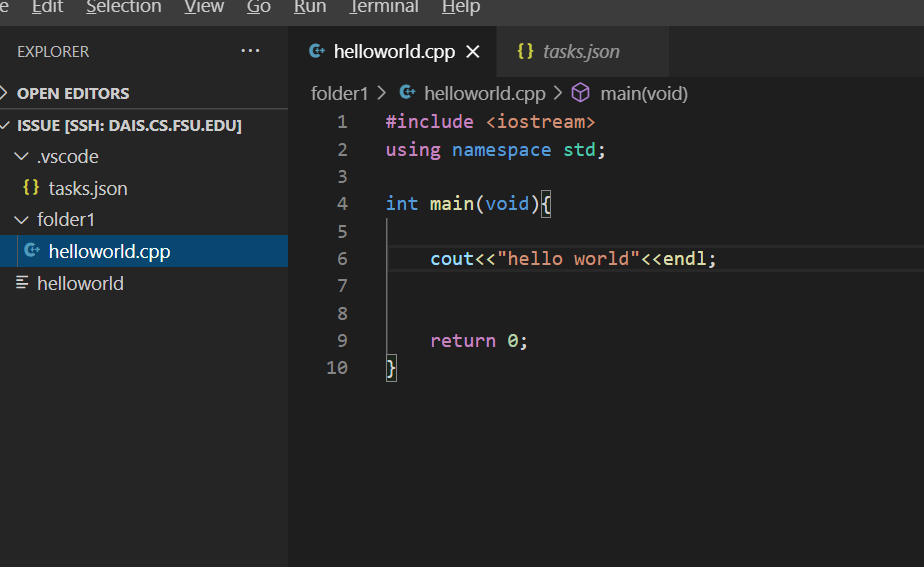This screenshot has width=924, height=567.
Task: Click the 'using' keyword on line 2
Action: coord(413,150)
